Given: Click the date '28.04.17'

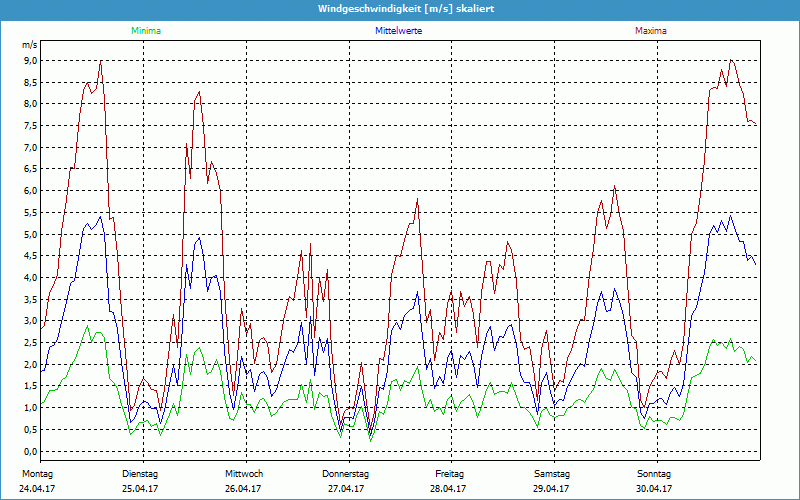Looking at the screenshot, I should pos(448,489).
